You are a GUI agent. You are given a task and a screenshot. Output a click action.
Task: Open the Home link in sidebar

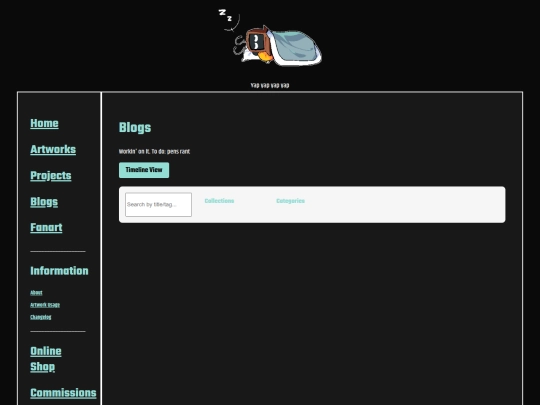(44, 123)
